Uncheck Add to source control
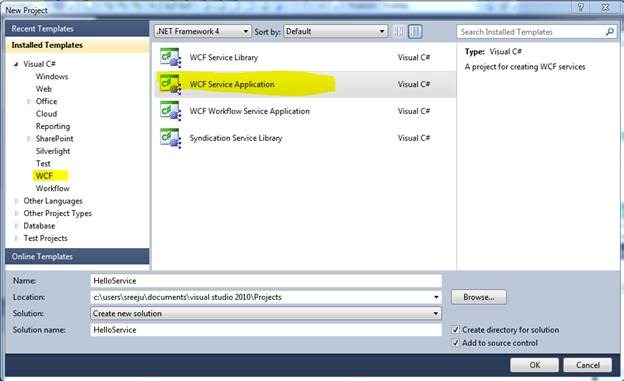The image size is (624, 381). point(456,343)
